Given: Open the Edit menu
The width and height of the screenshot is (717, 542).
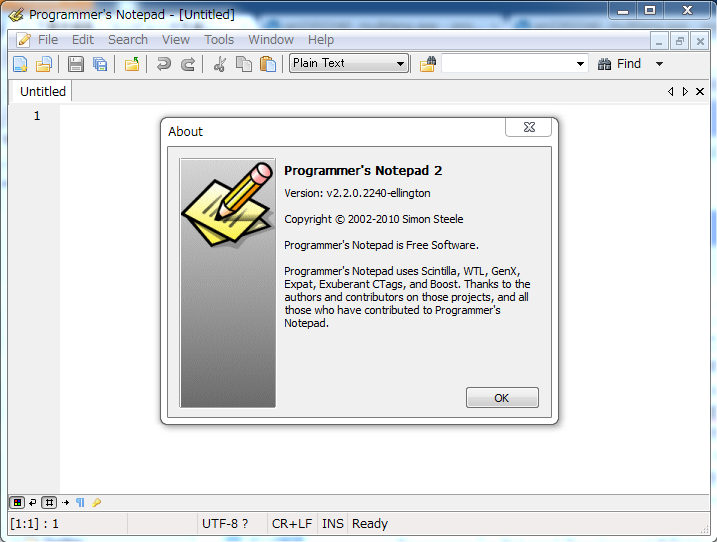Looking at the screenshot, I should click(x=83, y=40).
